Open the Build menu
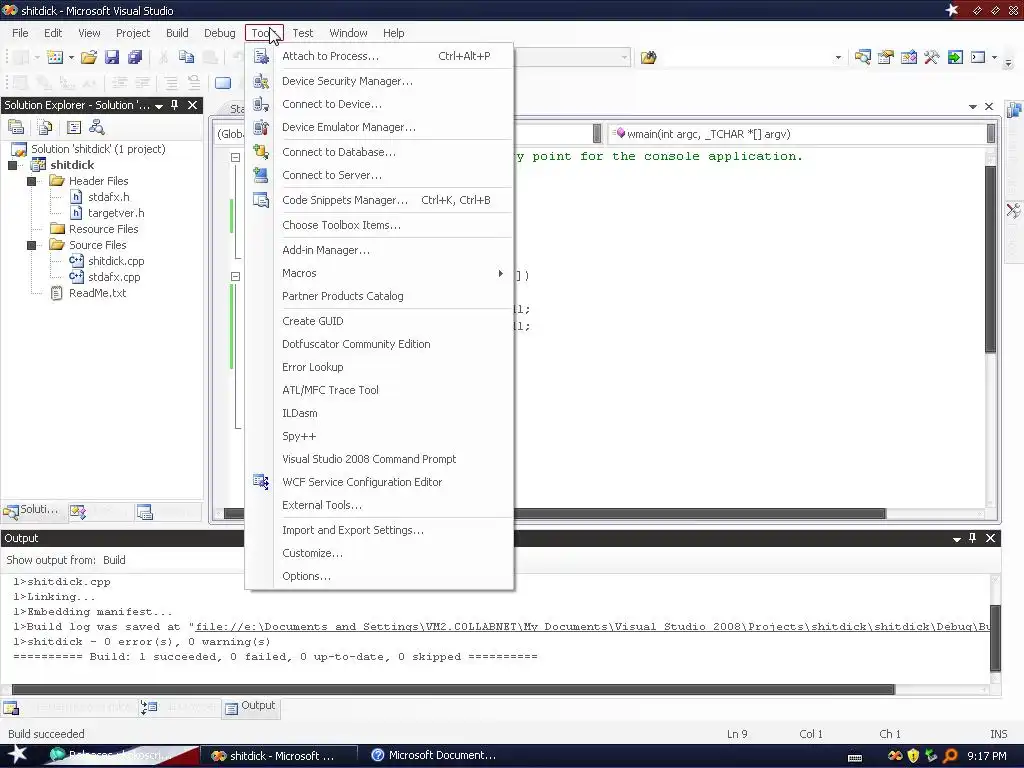1024x768 pixels. (x=177, y=33)
